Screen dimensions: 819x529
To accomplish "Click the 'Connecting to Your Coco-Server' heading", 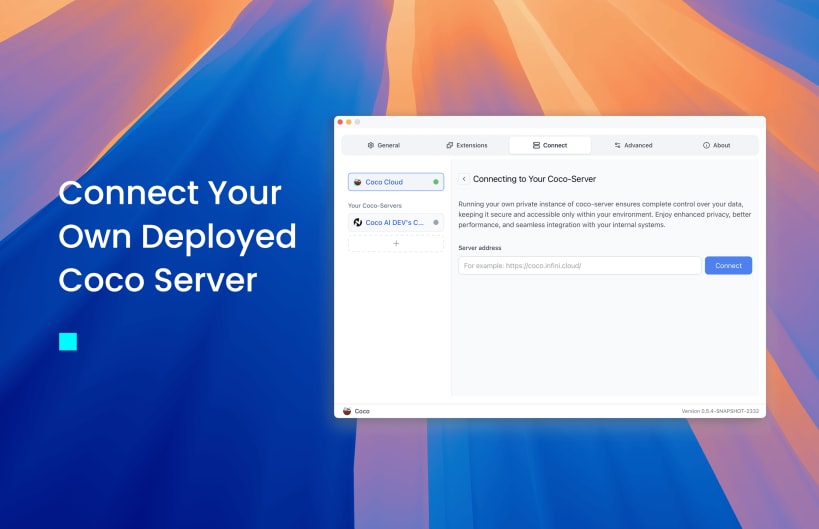I will click(534, 179).
